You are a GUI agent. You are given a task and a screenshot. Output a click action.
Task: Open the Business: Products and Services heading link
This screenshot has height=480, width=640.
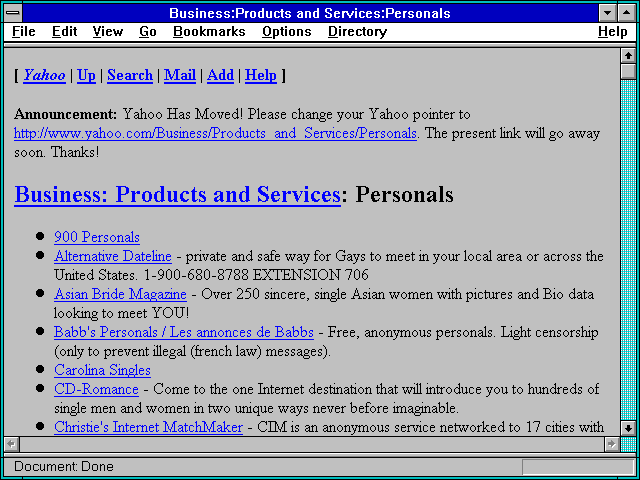[177, 194]
